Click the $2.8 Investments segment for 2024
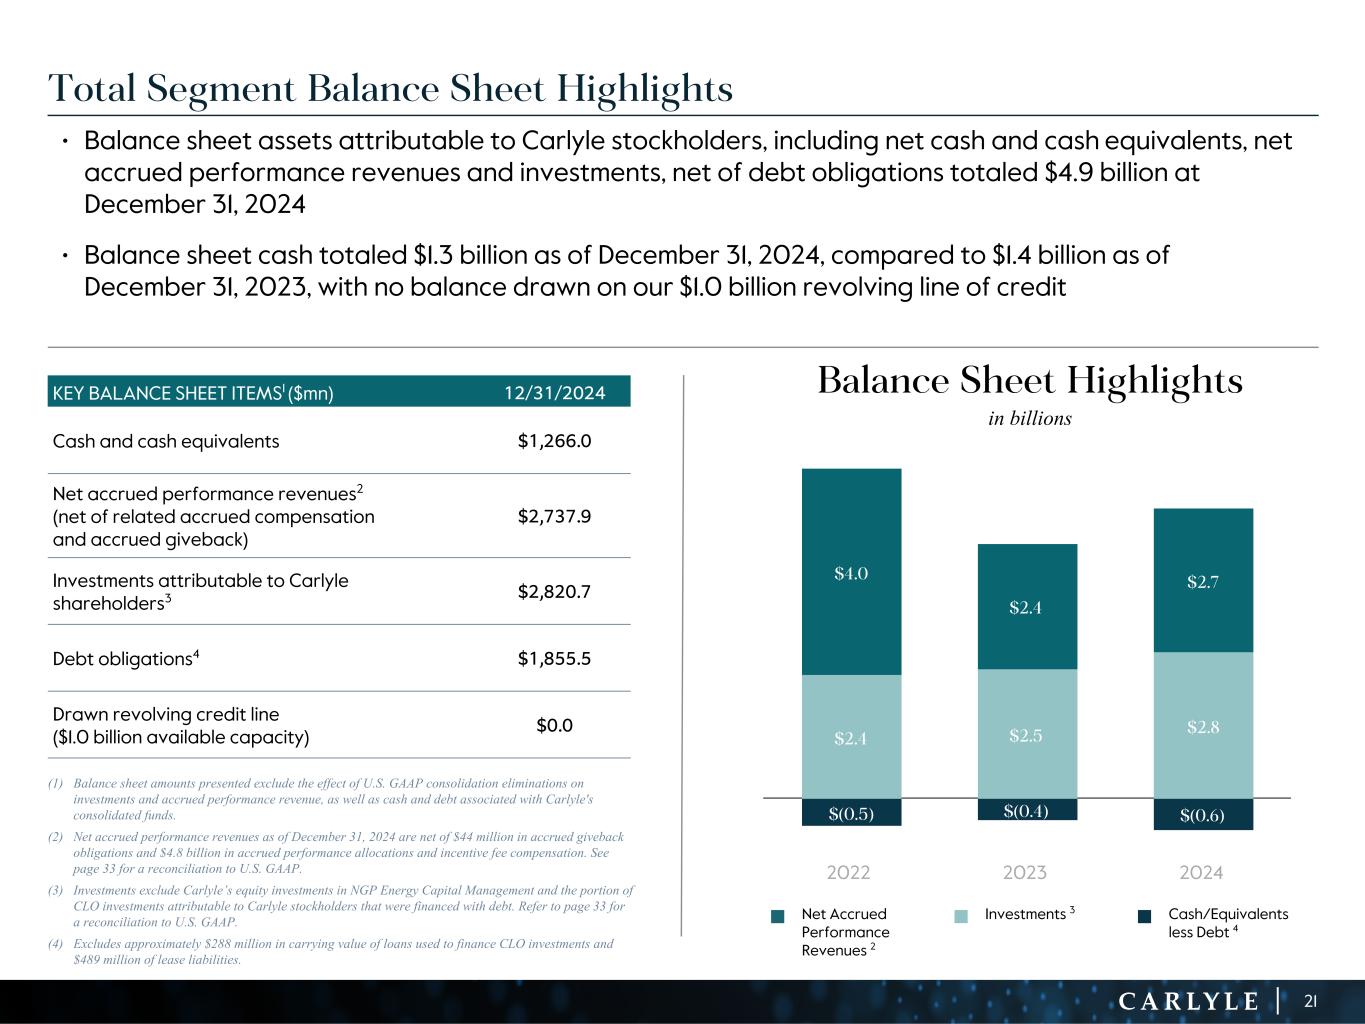This screenshot has width=1365, height=1024. pos(1202,727)
